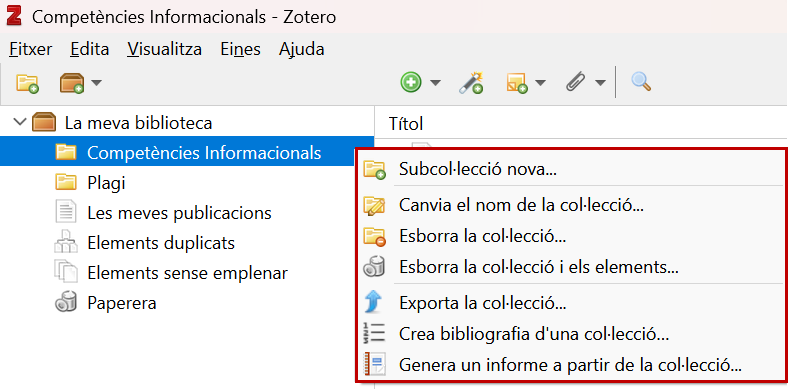
Task: Open the Ajuda menu
Action: [302, 49]
